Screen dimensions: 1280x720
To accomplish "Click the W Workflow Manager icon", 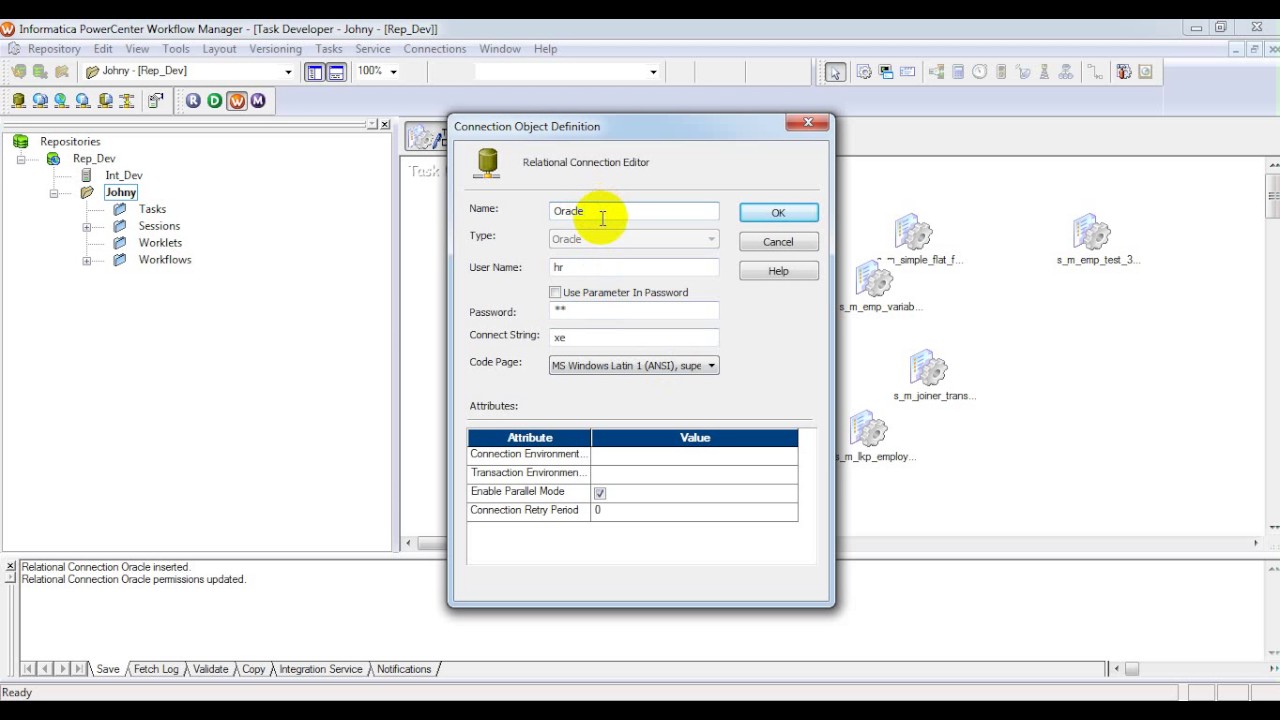I will 236,100.
